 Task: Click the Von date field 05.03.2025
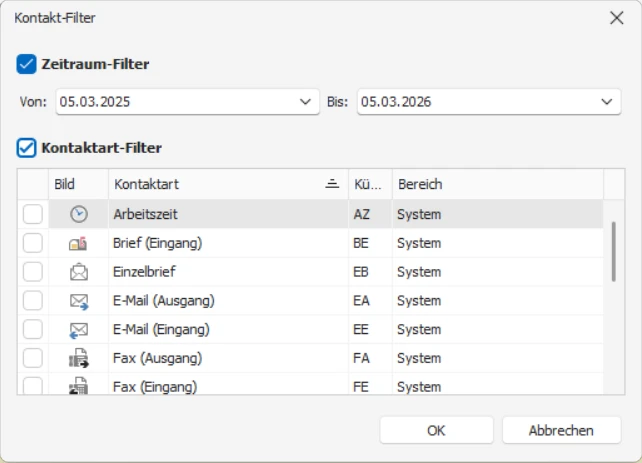[188, 102]
